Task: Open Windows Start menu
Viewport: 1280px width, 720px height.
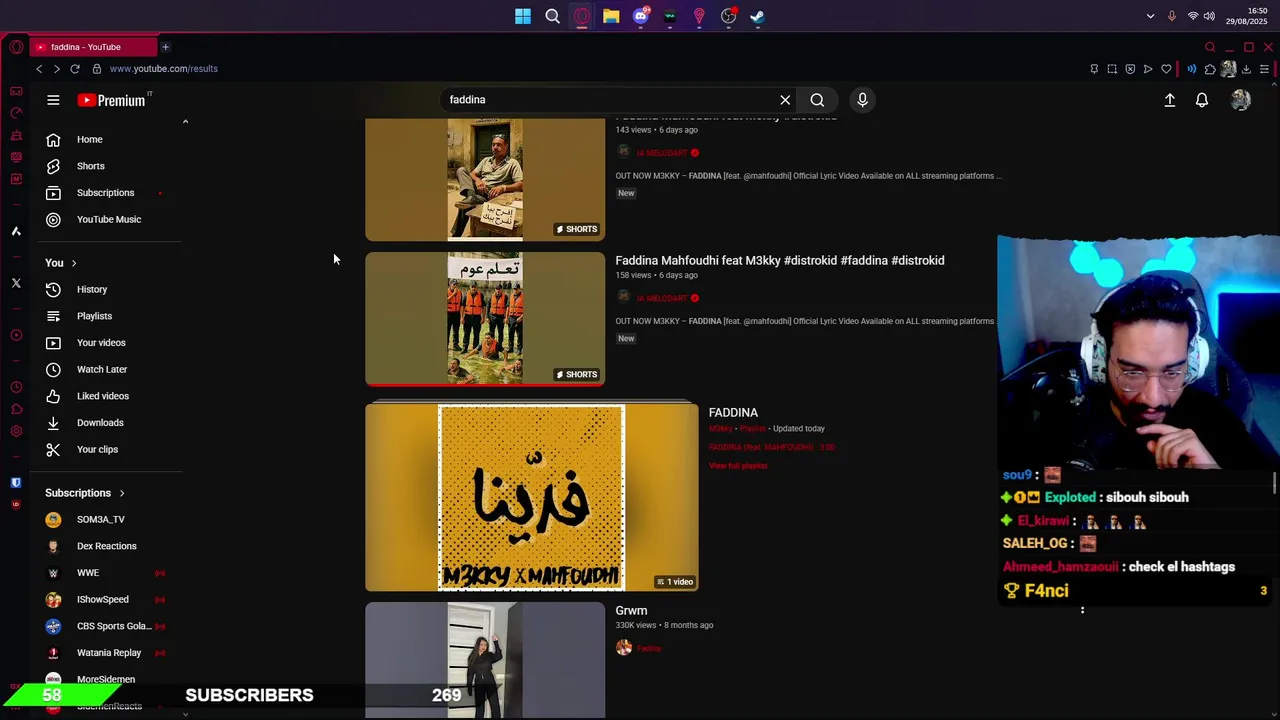Action: point(523,16)
